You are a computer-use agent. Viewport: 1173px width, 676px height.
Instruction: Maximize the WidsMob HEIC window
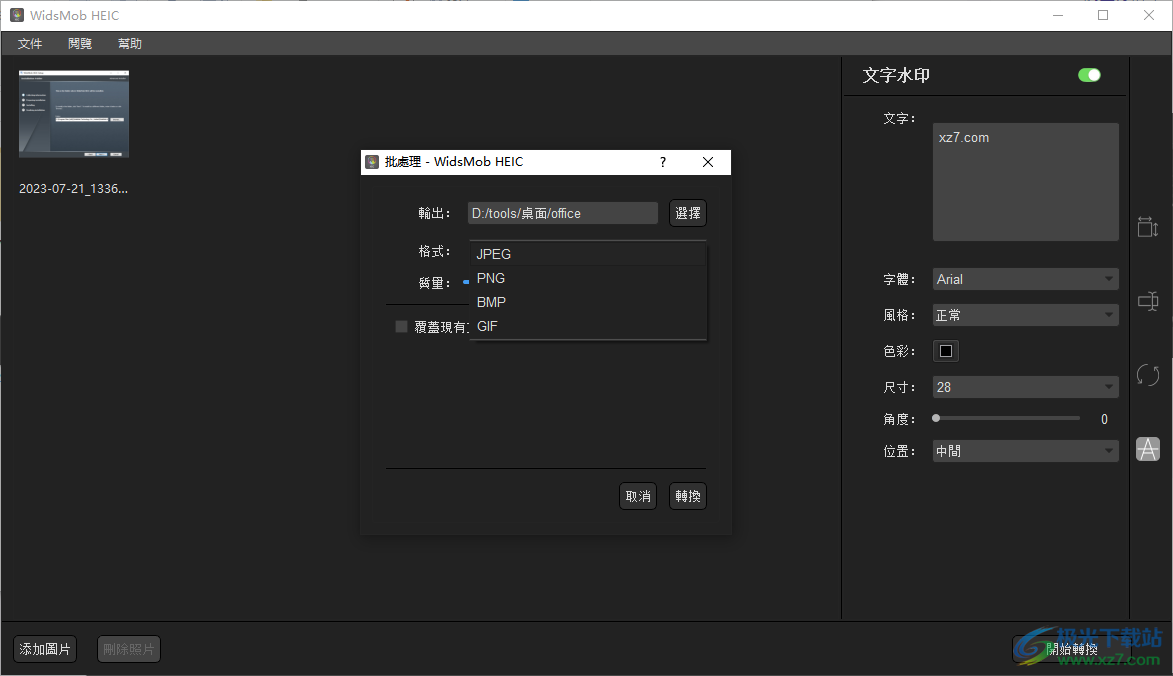tap(1103, 15)
